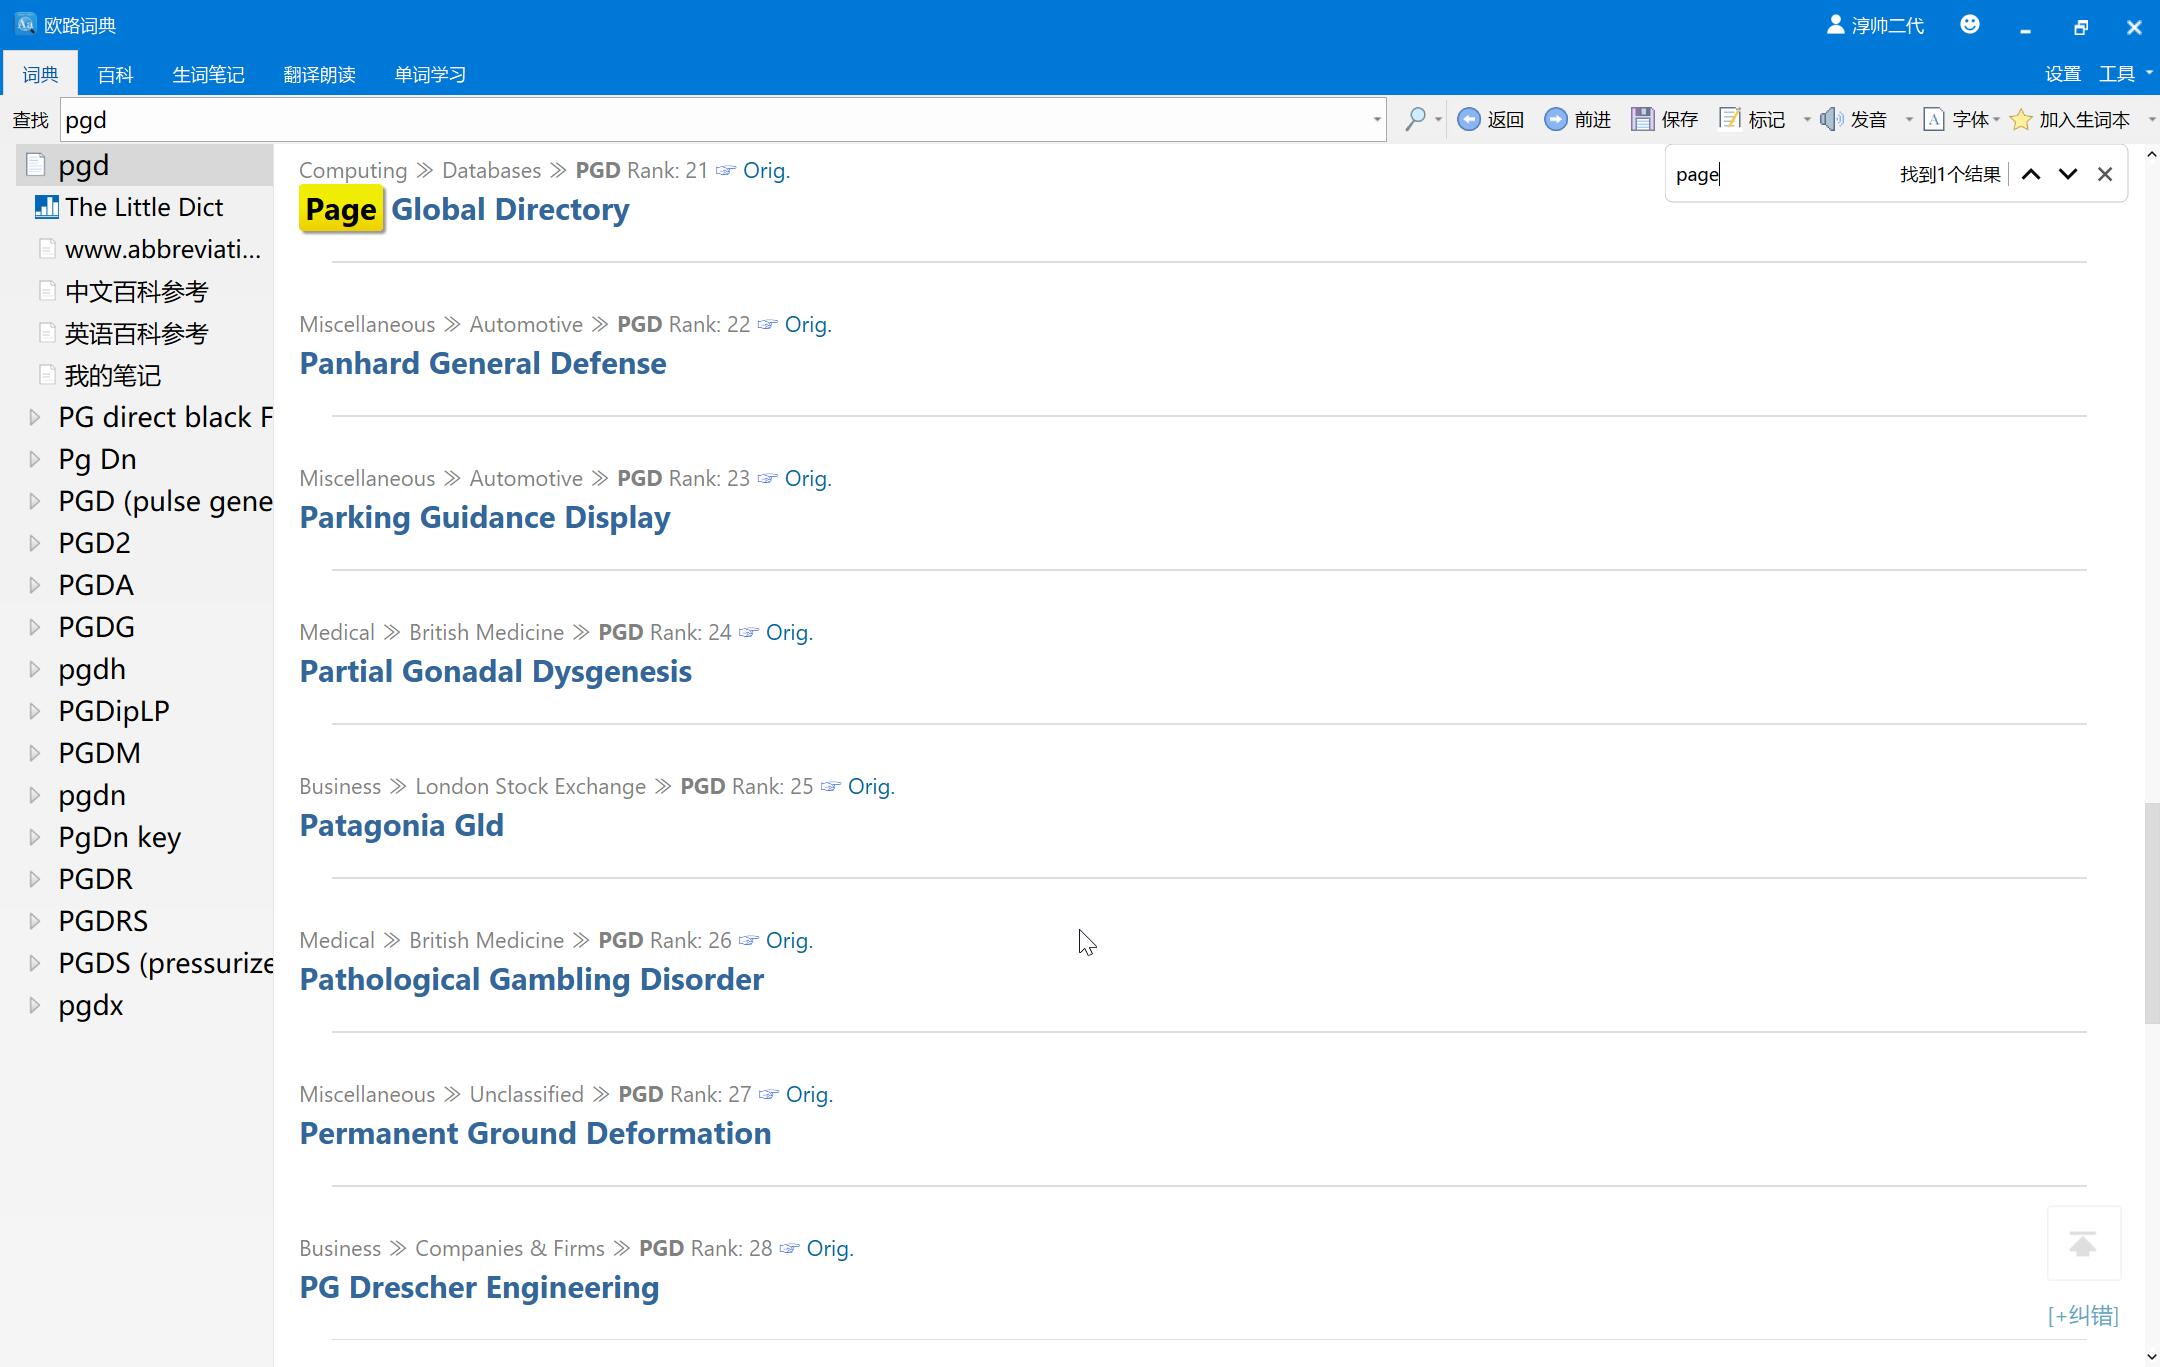Open the Orig. link for Rank 22
Image resolution: width=2160 pixels, height=1367 pixels.
807,325
